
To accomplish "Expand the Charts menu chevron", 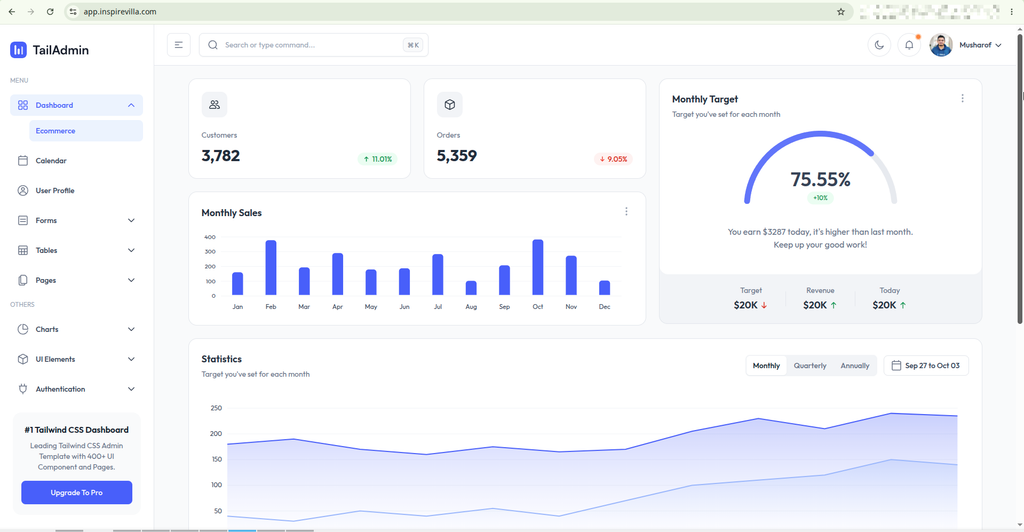I will tap(131, 329).
